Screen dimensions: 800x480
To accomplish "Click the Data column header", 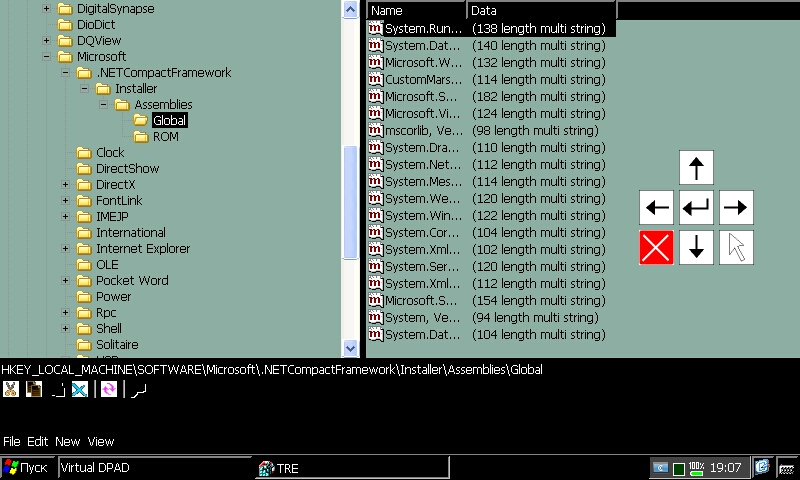I will [x=541, y=10].
